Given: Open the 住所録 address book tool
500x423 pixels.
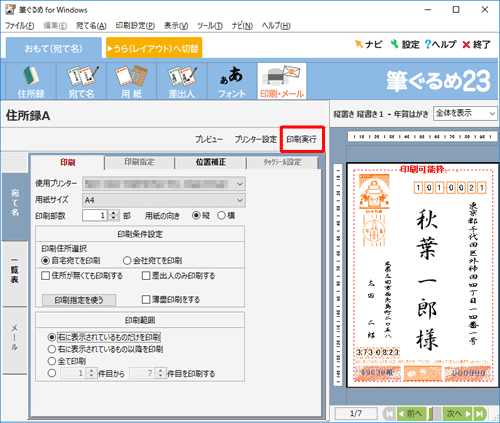Looking at the screenshot, I should (31, 81).
